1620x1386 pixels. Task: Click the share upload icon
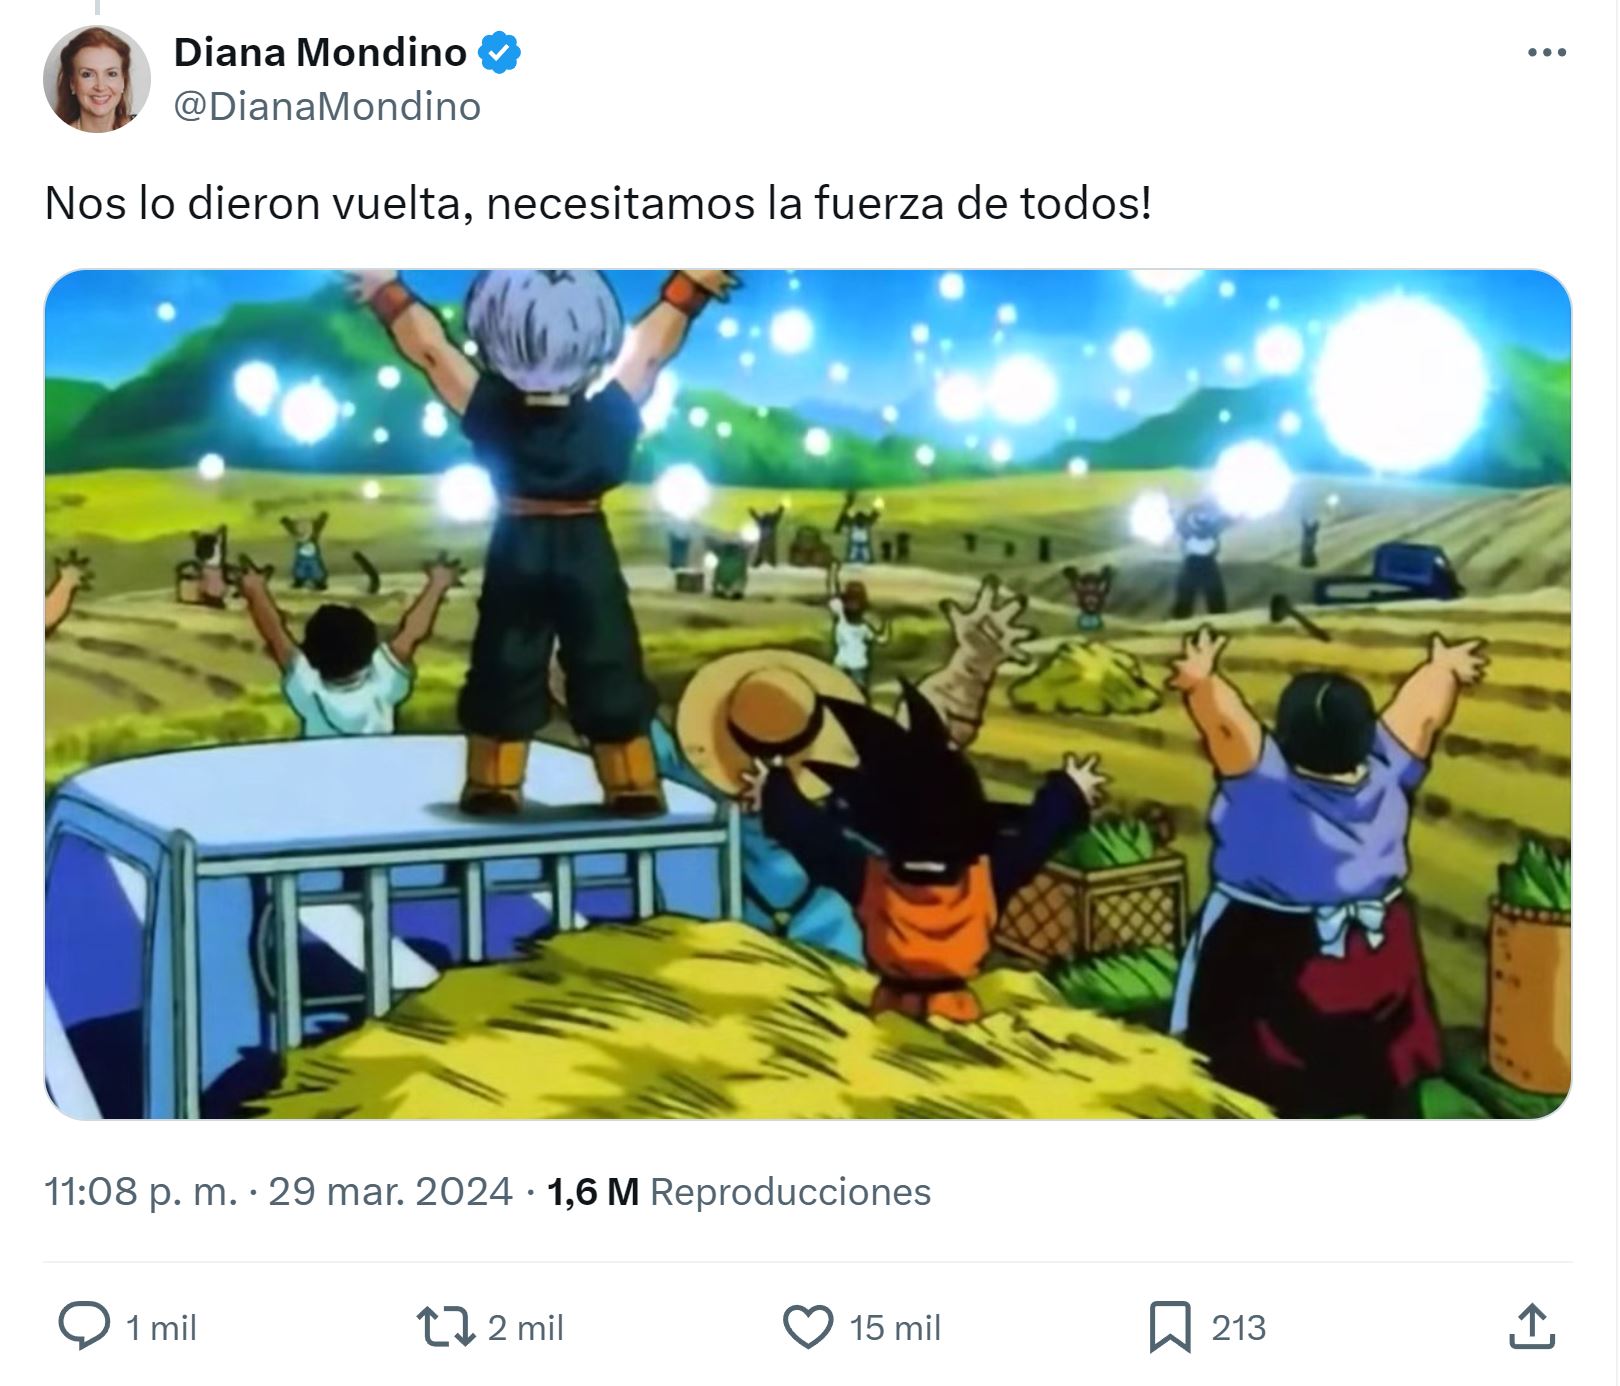coord(1531,1327)
